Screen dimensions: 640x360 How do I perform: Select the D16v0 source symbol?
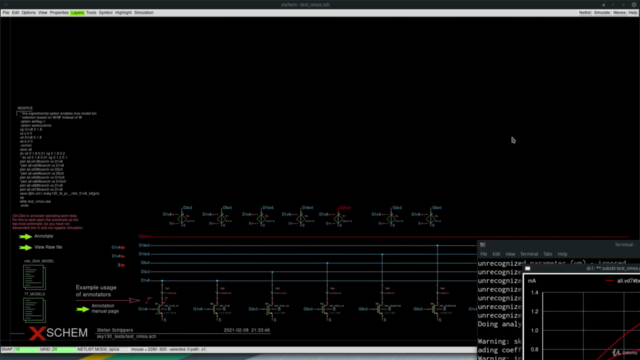coord(300,219)
